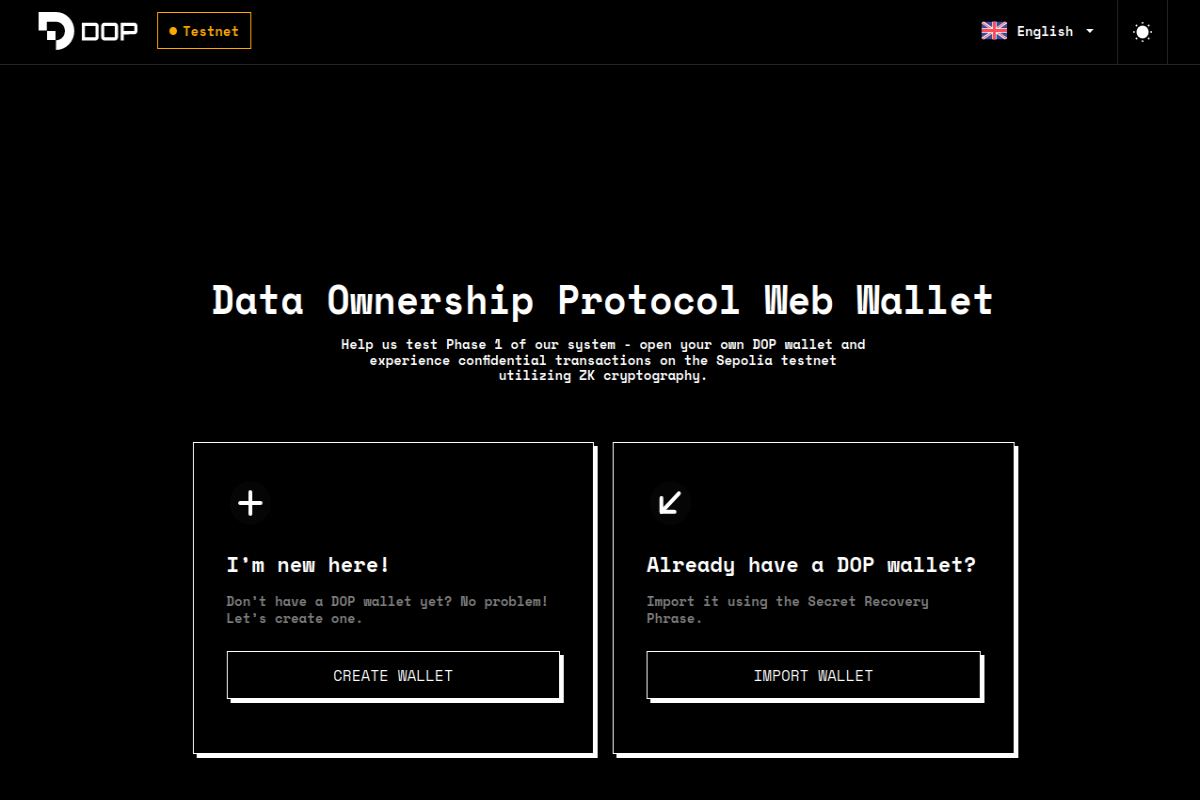Click "Already have a DOP wallet?" heading
Image resolution: width=1200 pixels, height=800 pixels.
pos(811,565)
